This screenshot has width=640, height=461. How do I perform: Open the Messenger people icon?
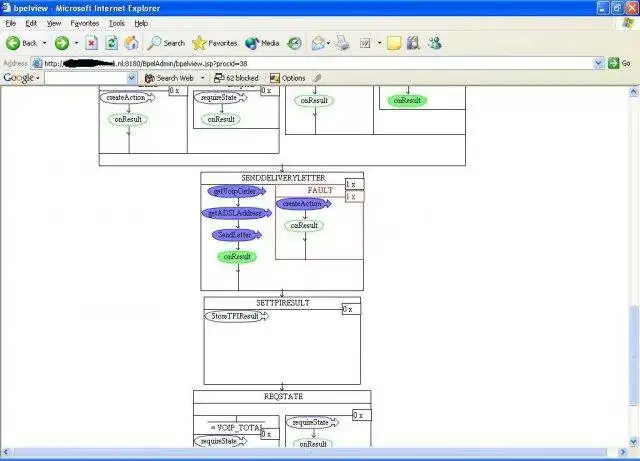[435, 43]
